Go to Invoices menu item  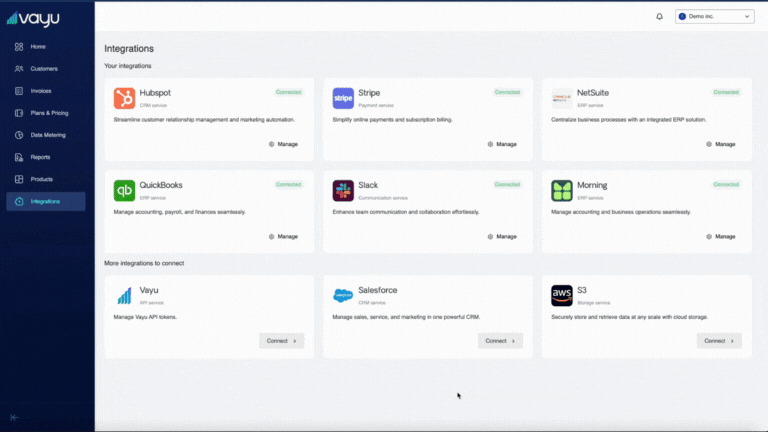46,91
